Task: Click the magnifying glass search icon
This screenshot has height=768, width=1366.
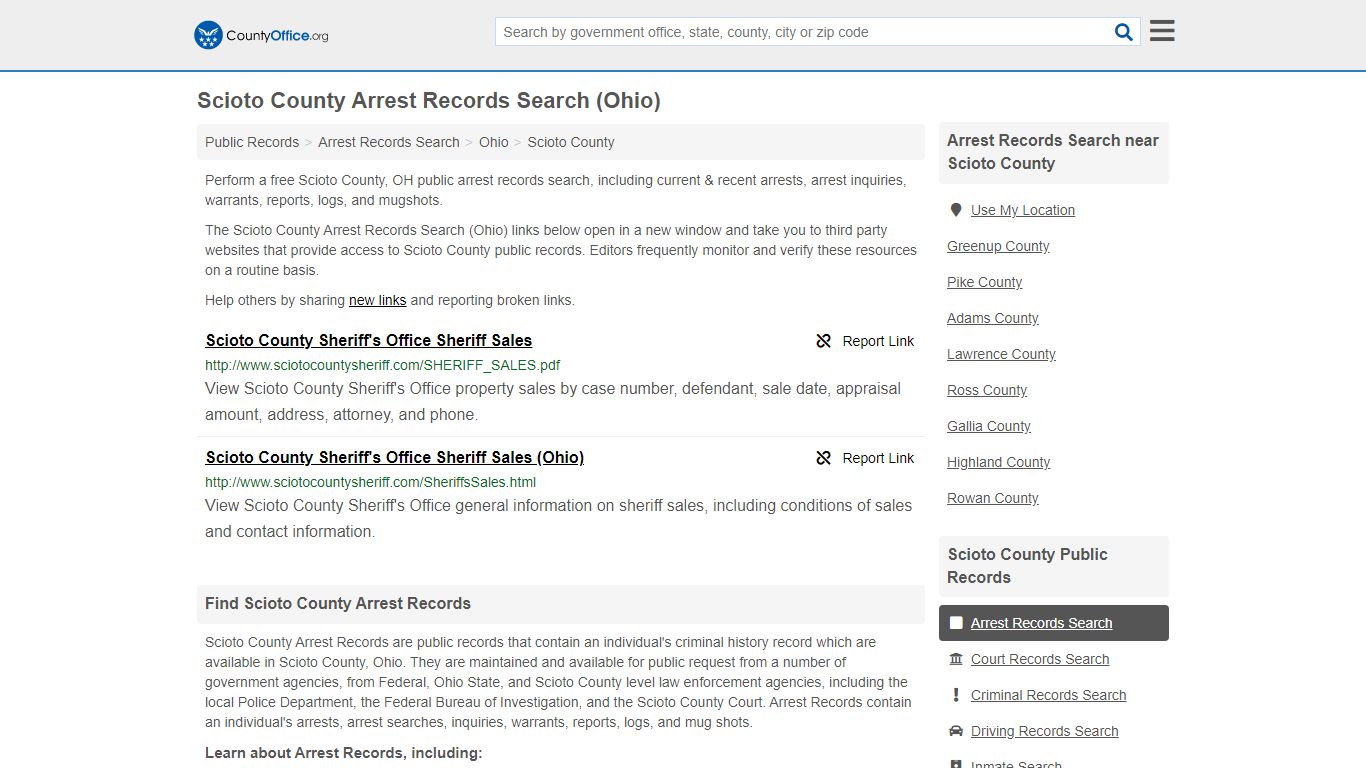Action: point(1124,32)
